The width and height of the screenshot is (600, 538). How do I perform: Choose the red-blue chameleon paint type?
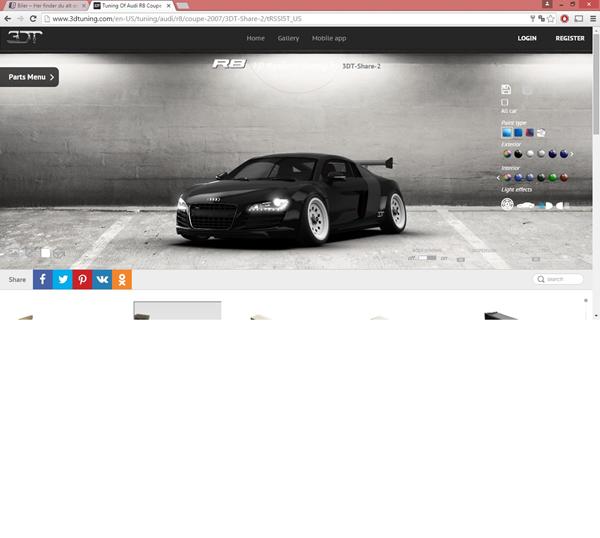coord(529,132)
